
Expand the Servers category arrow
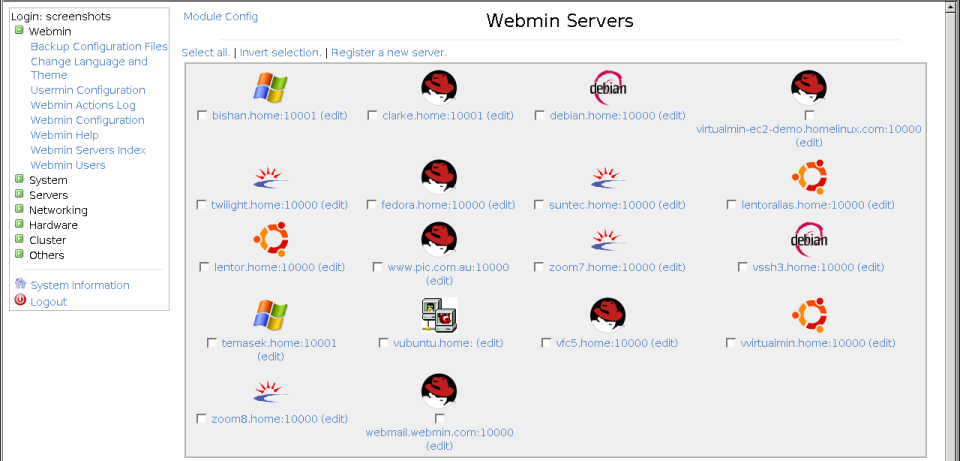(x=19, y=194)
